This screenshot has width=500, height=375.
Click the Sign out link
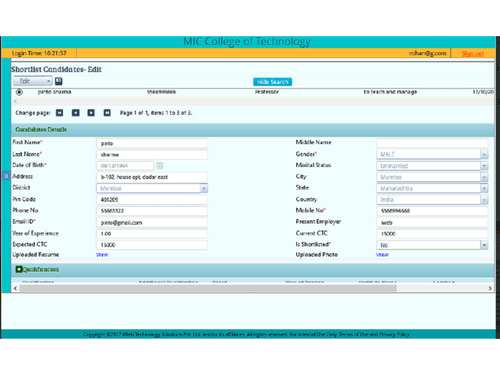472,53
